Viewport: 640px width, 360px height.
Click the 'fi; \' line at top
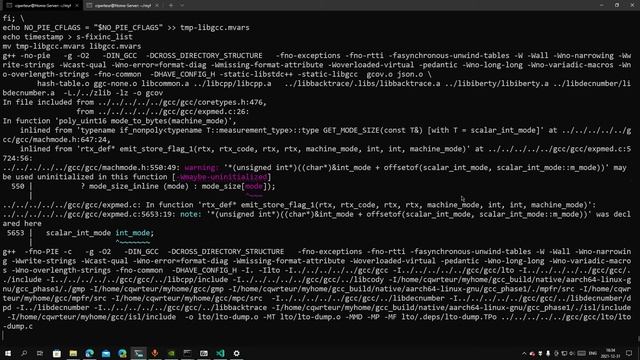pyautogui.click(x=13, y=18)
